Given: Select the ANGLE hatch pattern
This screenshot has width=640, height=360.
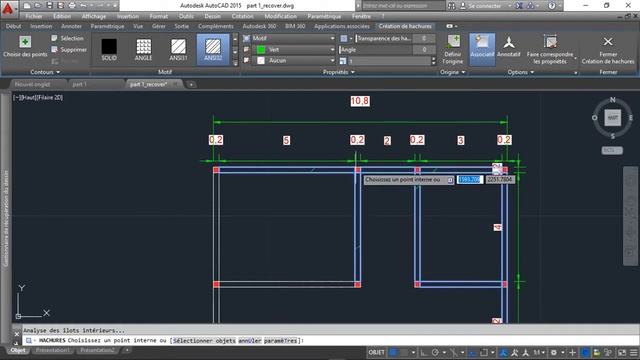Looking at the screenshot, I should coord(143,49).
